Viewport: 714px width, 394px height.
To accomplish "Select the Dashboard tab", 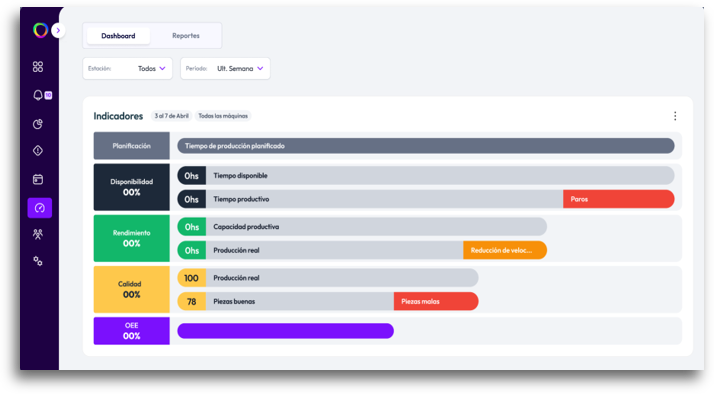I will pyautogui.click(x=118, y=36).
